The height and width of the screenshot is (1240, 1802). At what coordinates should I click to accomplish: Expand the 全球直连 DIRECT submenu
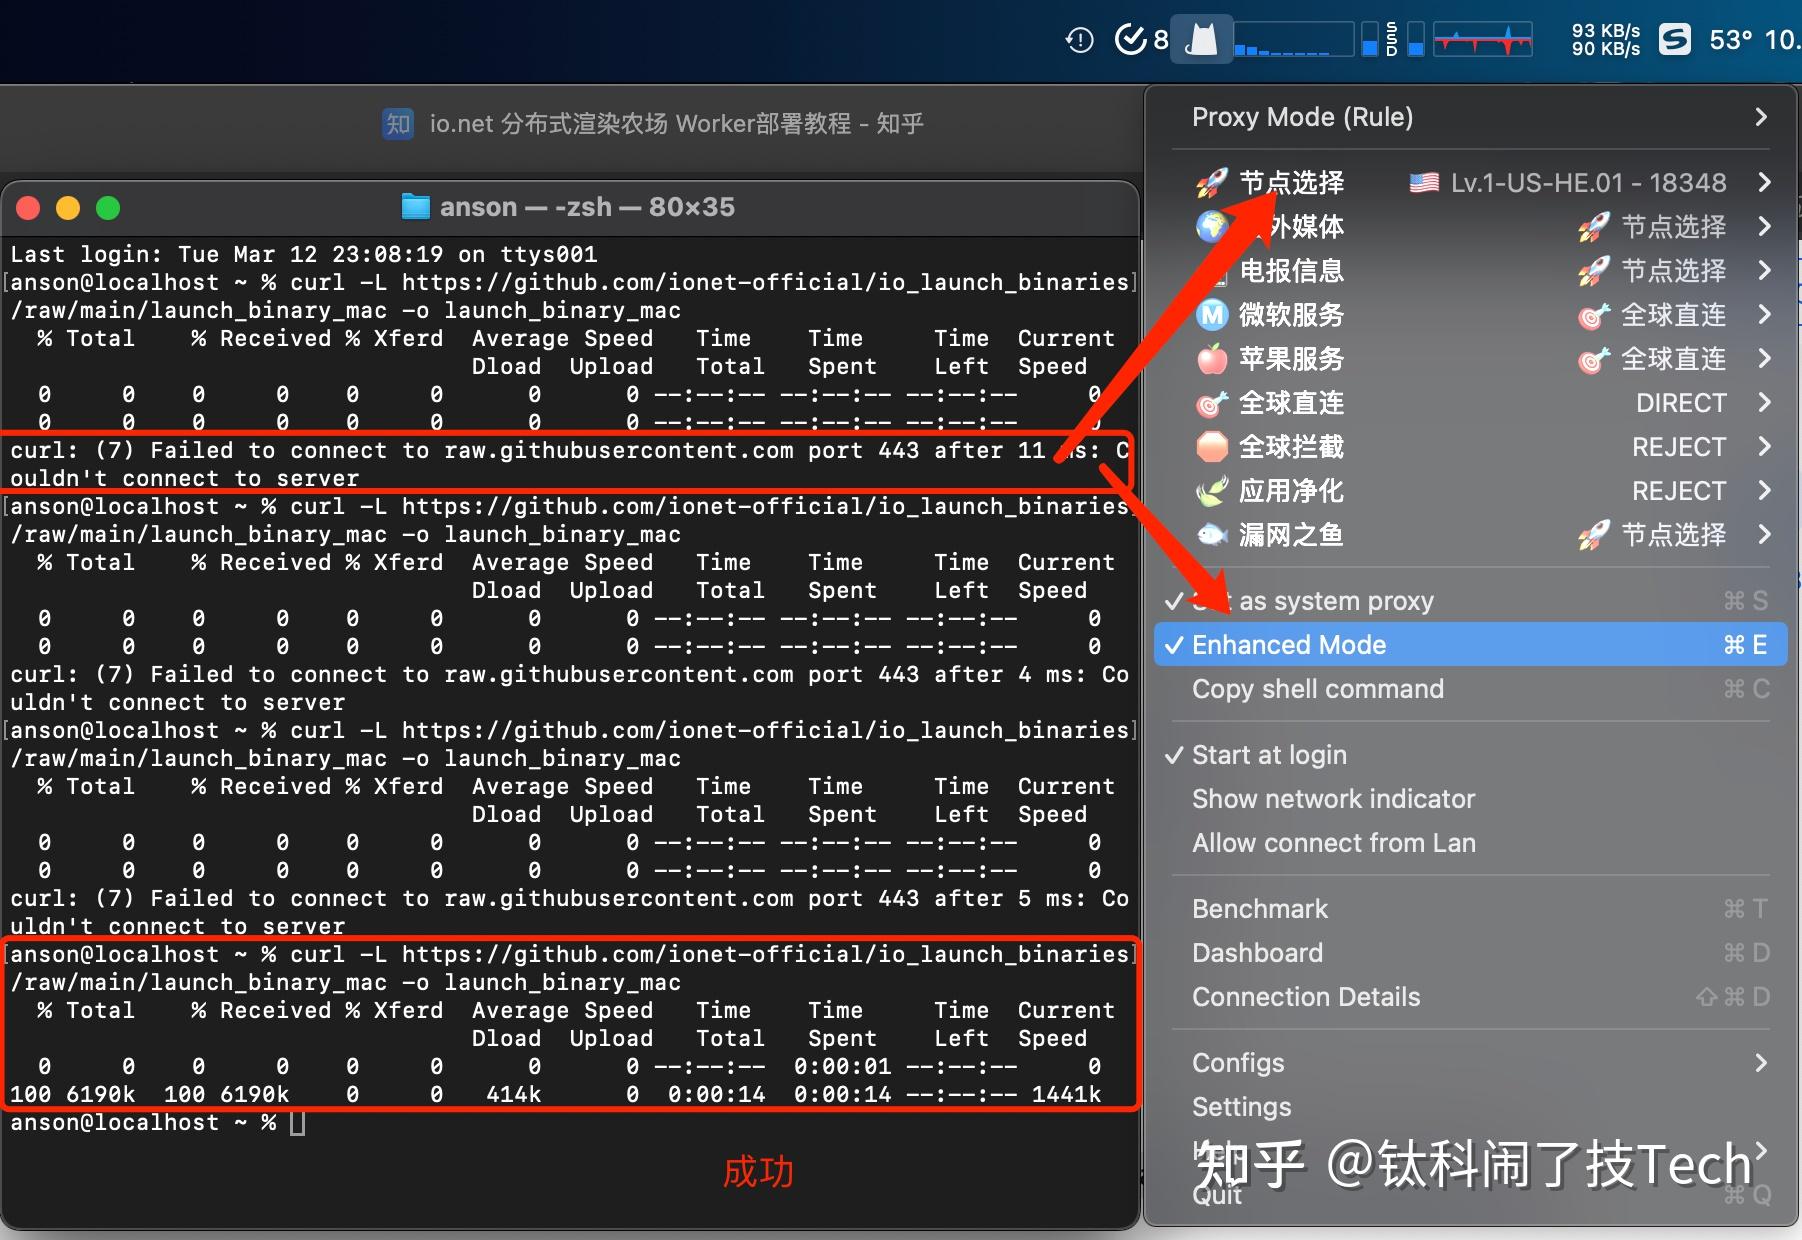coord(1471,403)
